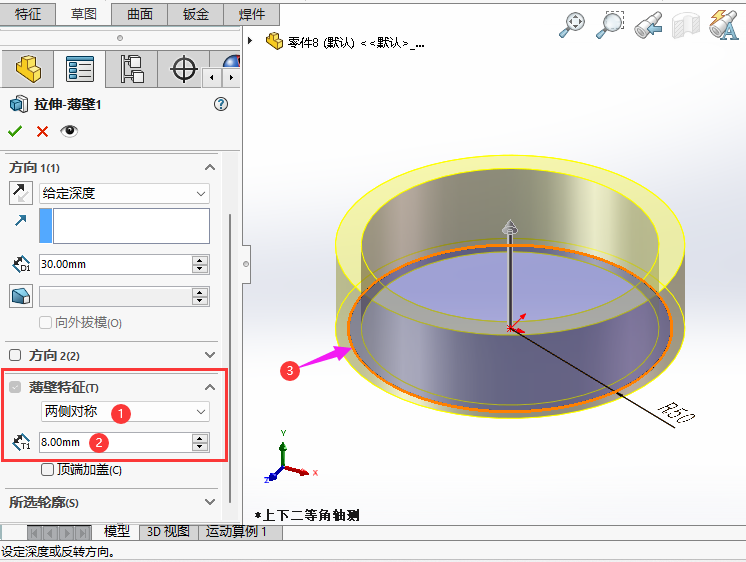Switch to the 草图 ribbon tab
The width and height of the screenshot is (746, 562).
(84, 14)
